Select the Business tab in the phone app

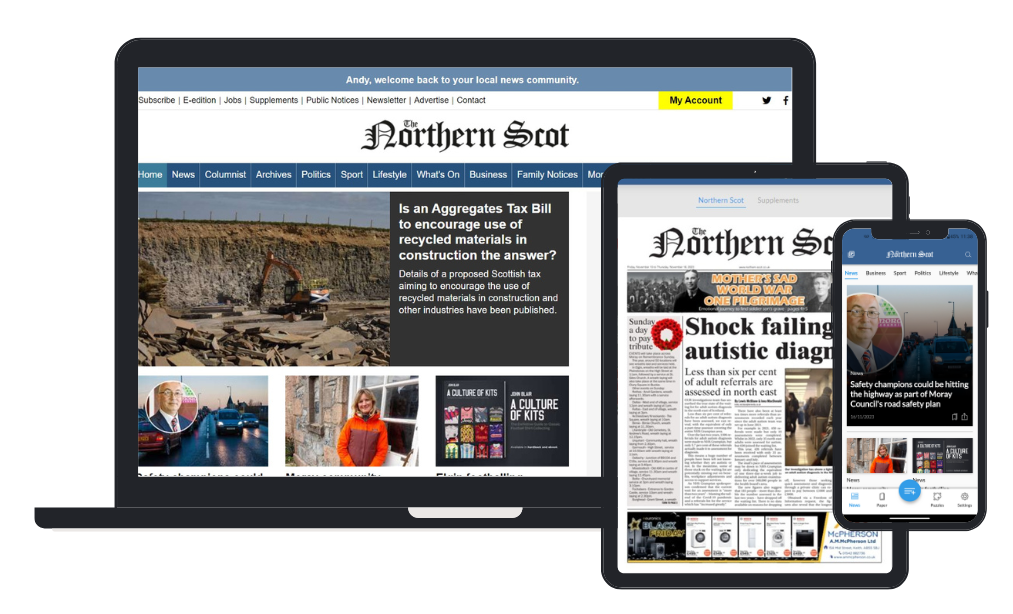click(875, 273)
